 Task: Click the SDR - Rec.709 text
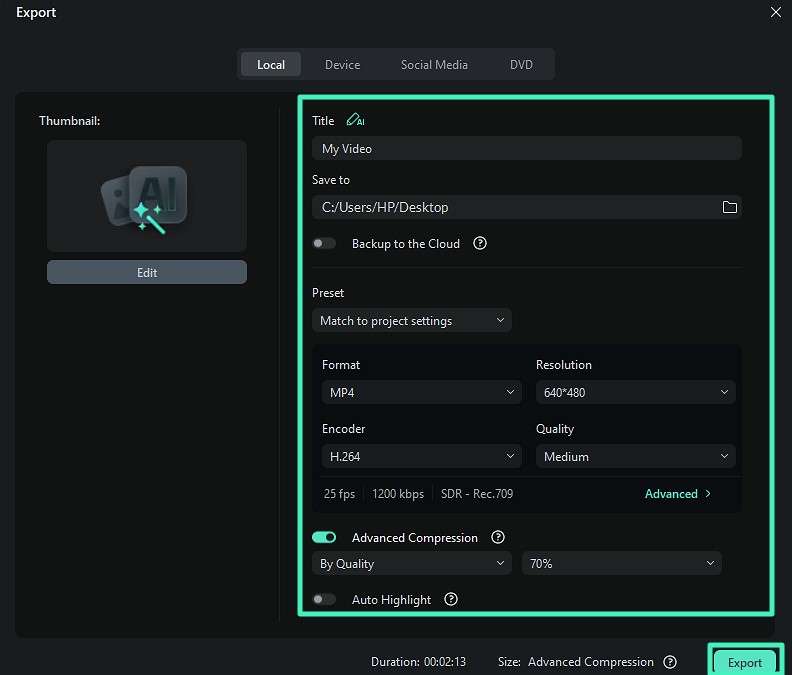[477, 494]
